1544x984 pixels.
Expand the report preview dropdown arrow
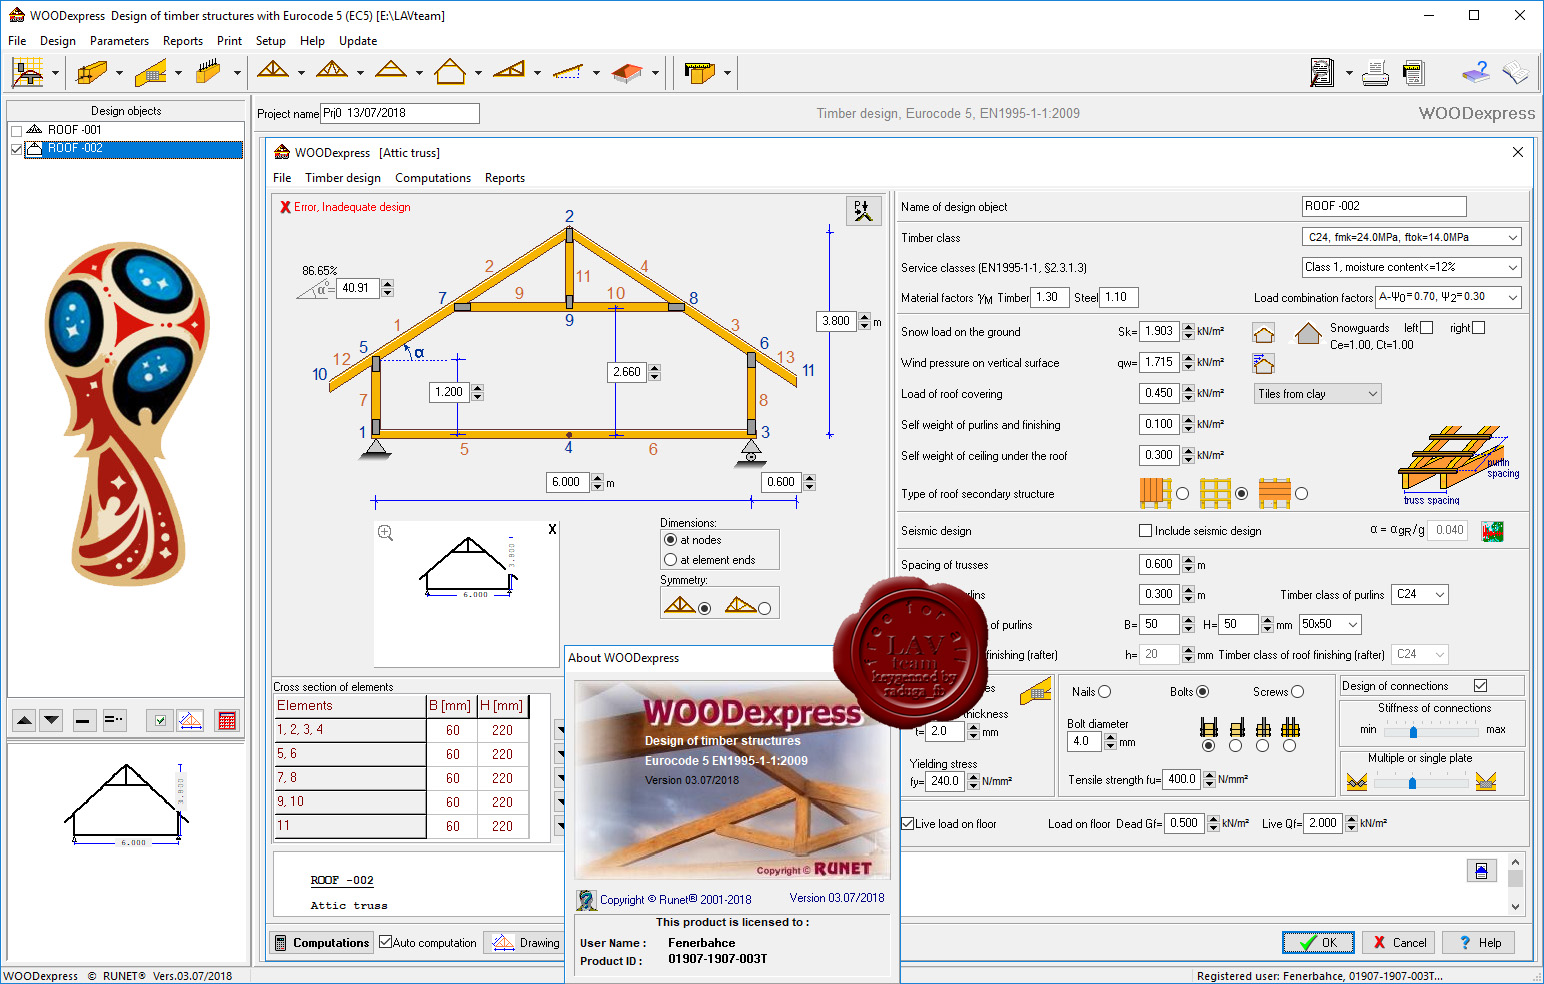click(1349, 73)
